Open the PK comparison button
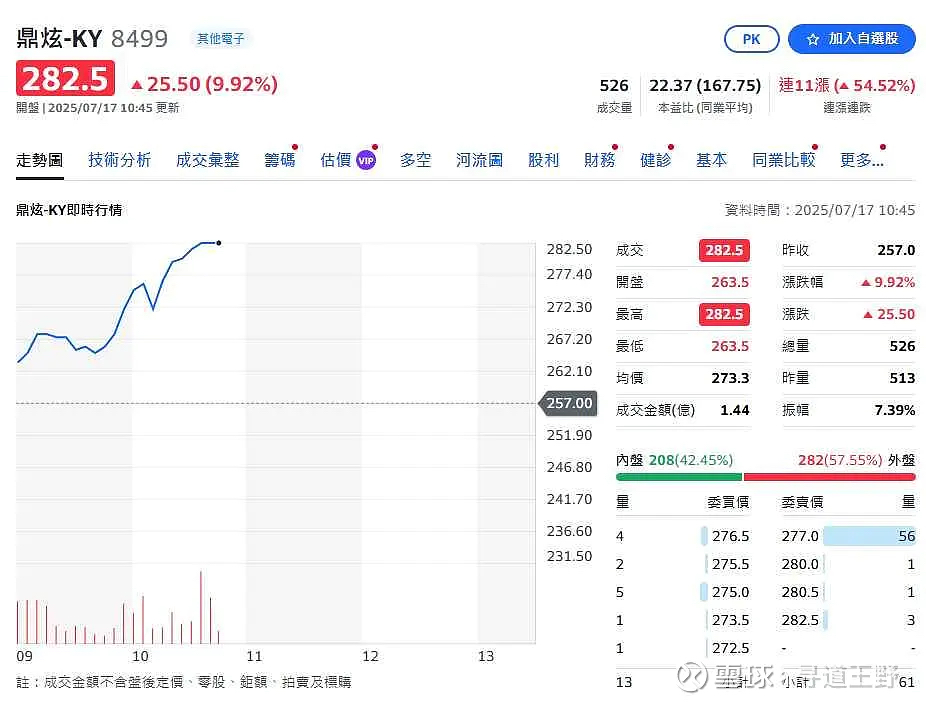The width and height of the screenshot is (926, 705). coord(751,39)
